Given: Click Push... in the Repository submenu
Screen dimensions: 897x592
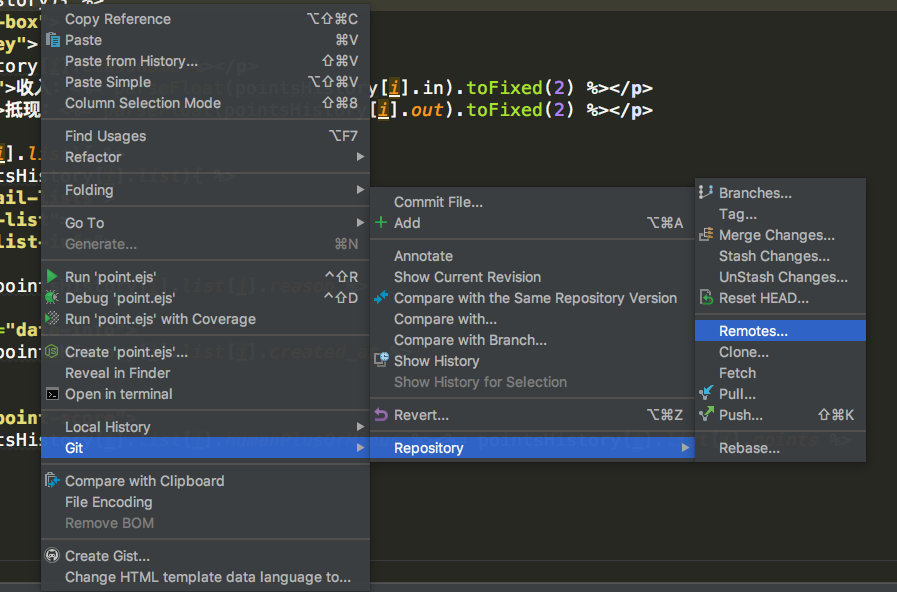Looking at the screenshot, I should 741,415.
